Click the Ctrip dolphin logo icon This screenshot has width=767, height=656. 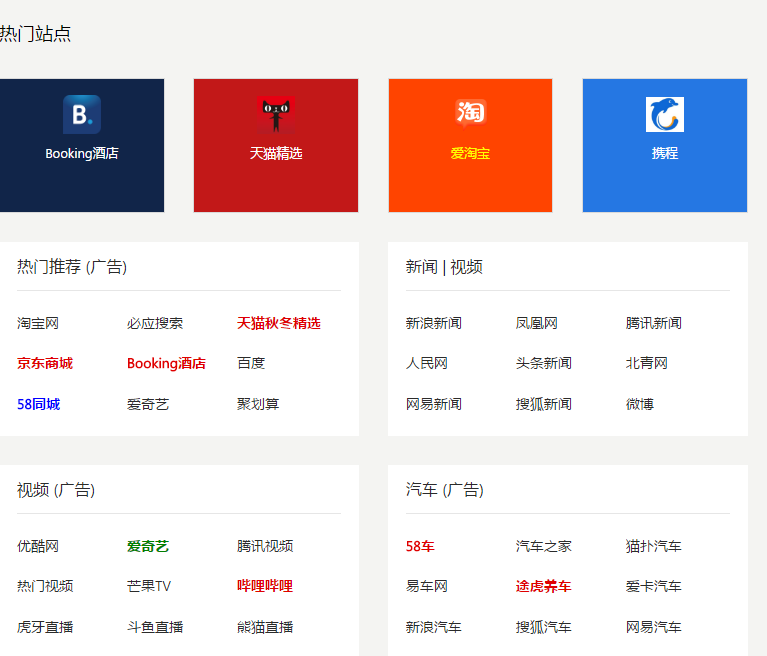click(x=665, y=114)
